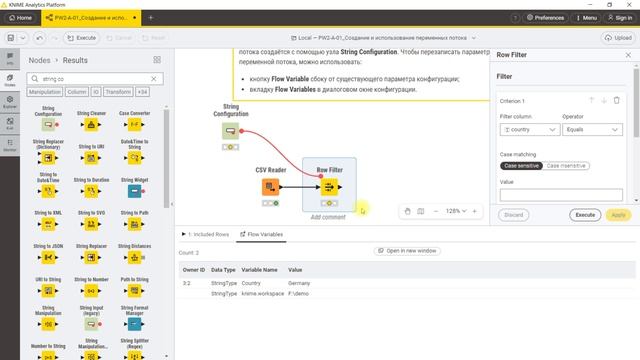The image size is (640, 360).
Task: Select String to Date&Time node icon
Action: 48,191
